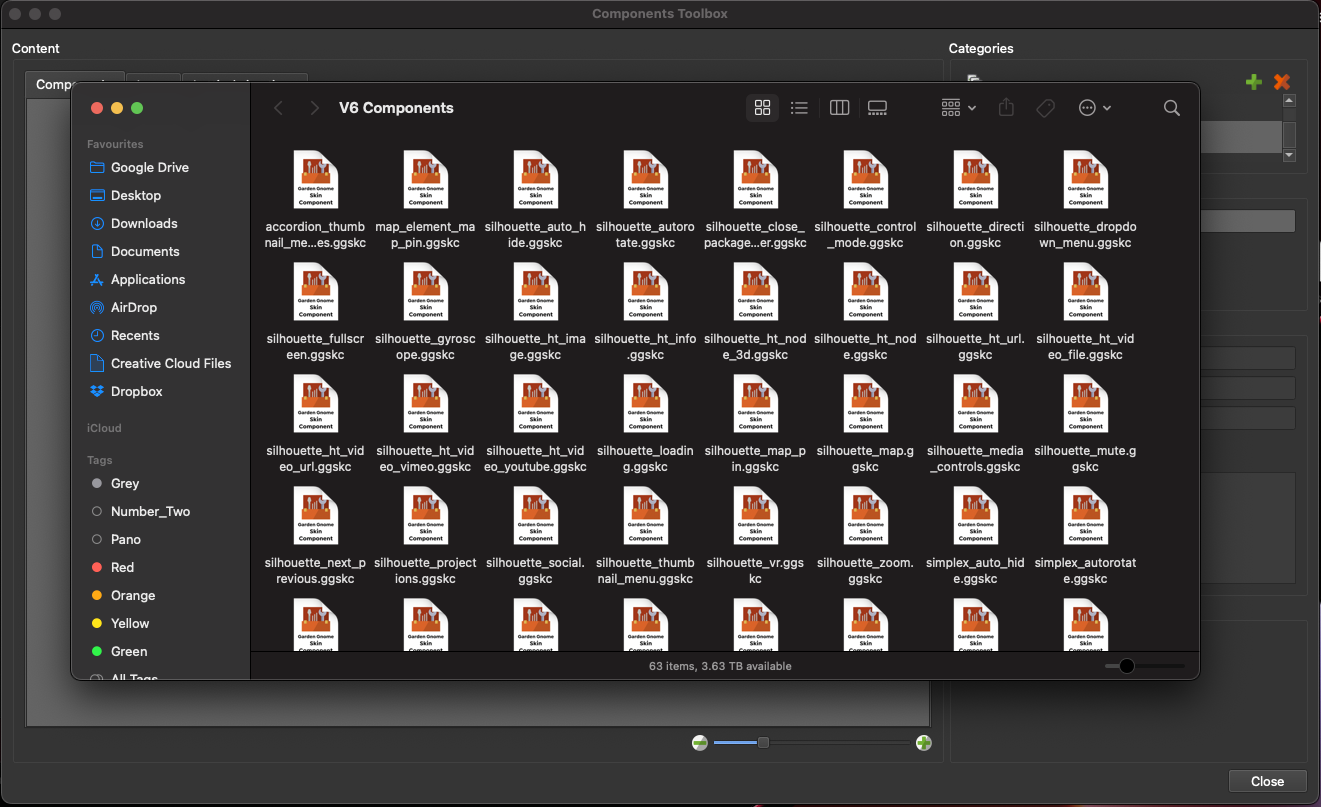Screen dimensions: 1321x807
Task: Select silhouette_media_controls.ggskc file
Action: pos(975,424)
